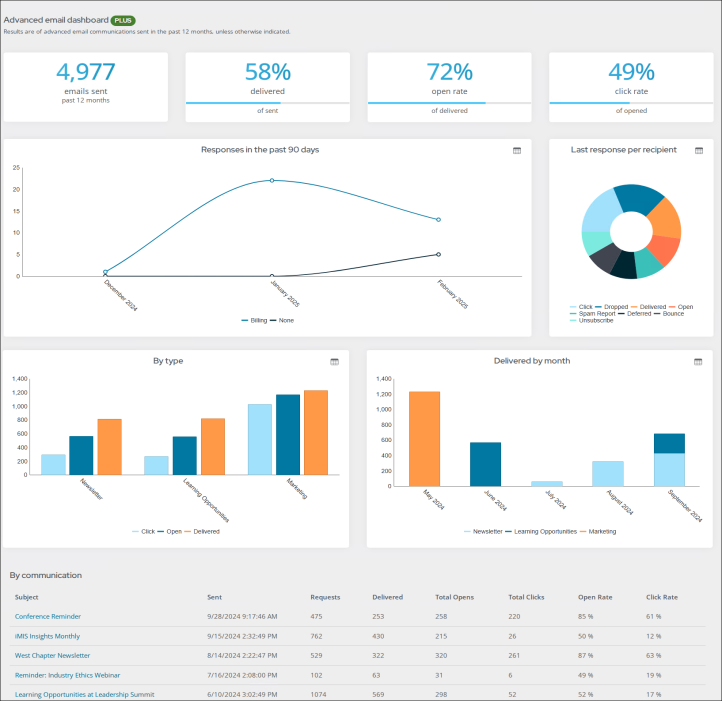The height and width of the screenshot is (701, 722).
Task: Toggle Spam Report legend entry
Action: pos(593,314)
